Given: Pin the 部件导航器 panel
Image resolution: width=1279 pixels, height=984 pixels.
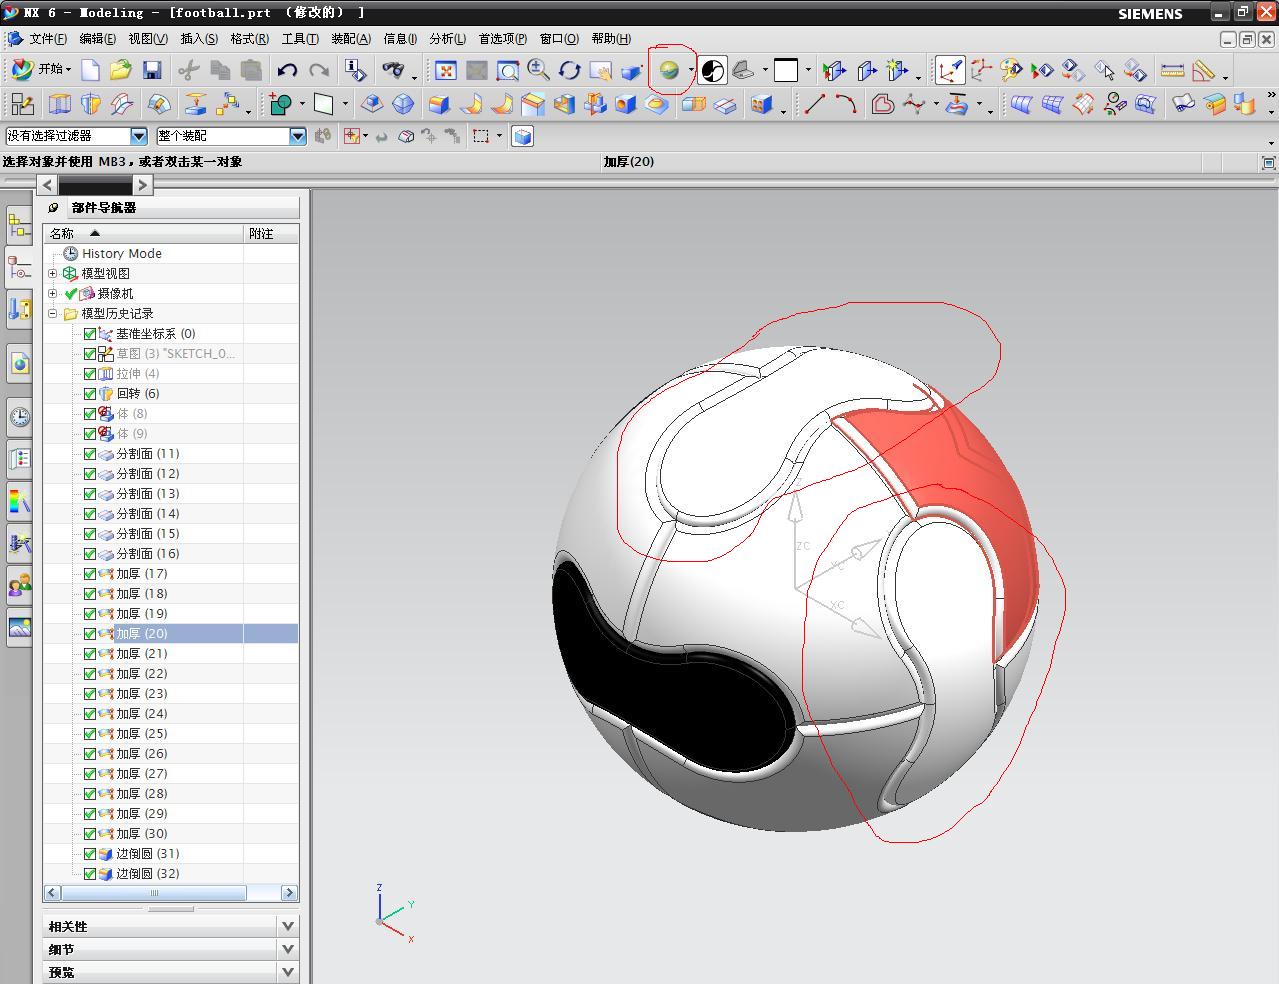Looking at the screenshot, I should coord(54,208).
